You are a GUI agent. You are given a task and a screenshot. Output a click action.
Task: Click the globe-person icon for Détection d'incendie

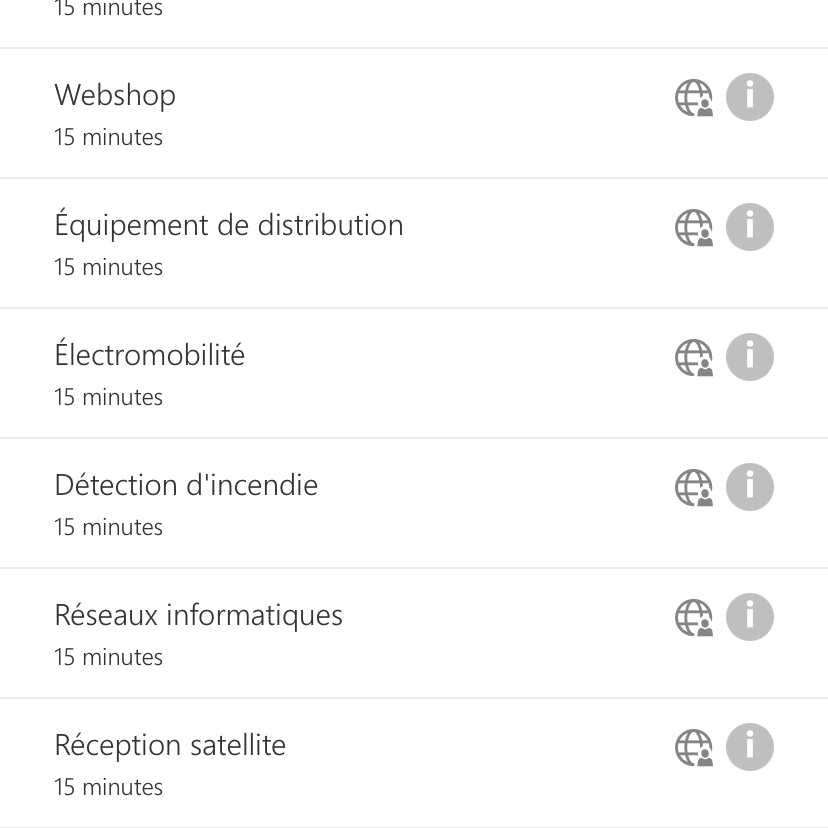click(694, 488)
